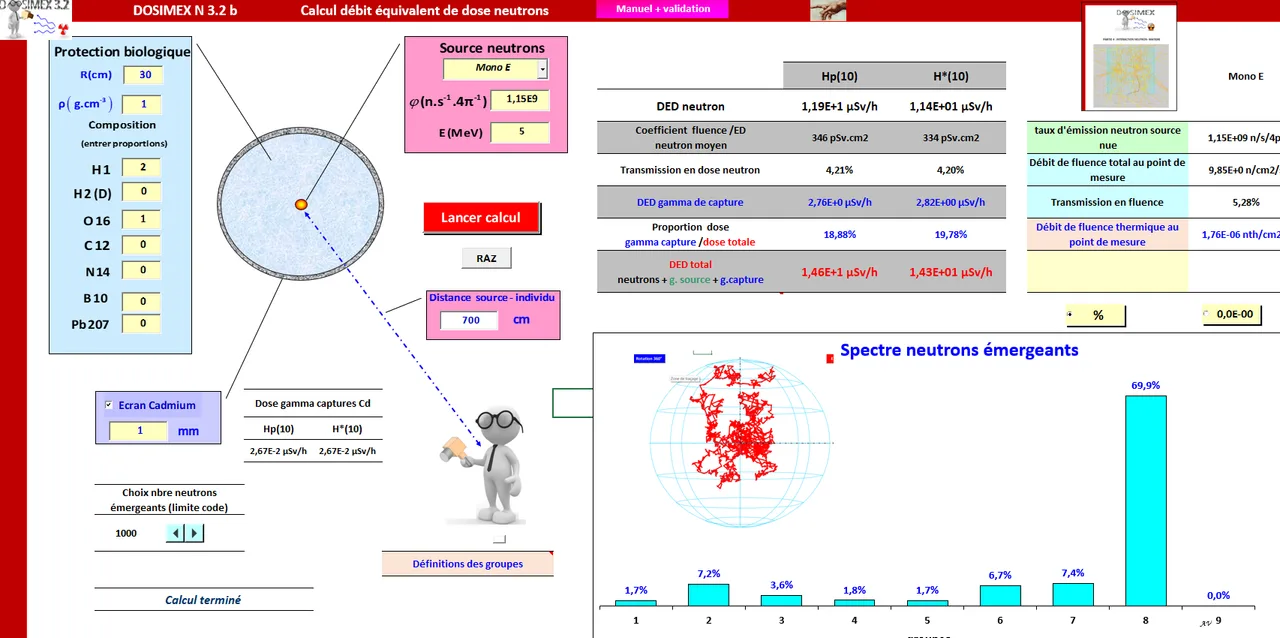The image size is (1280, 638).
Task: Click the taux d'émission neutron source nue label
Action: pyautogui.click(x=1107, y=137)
